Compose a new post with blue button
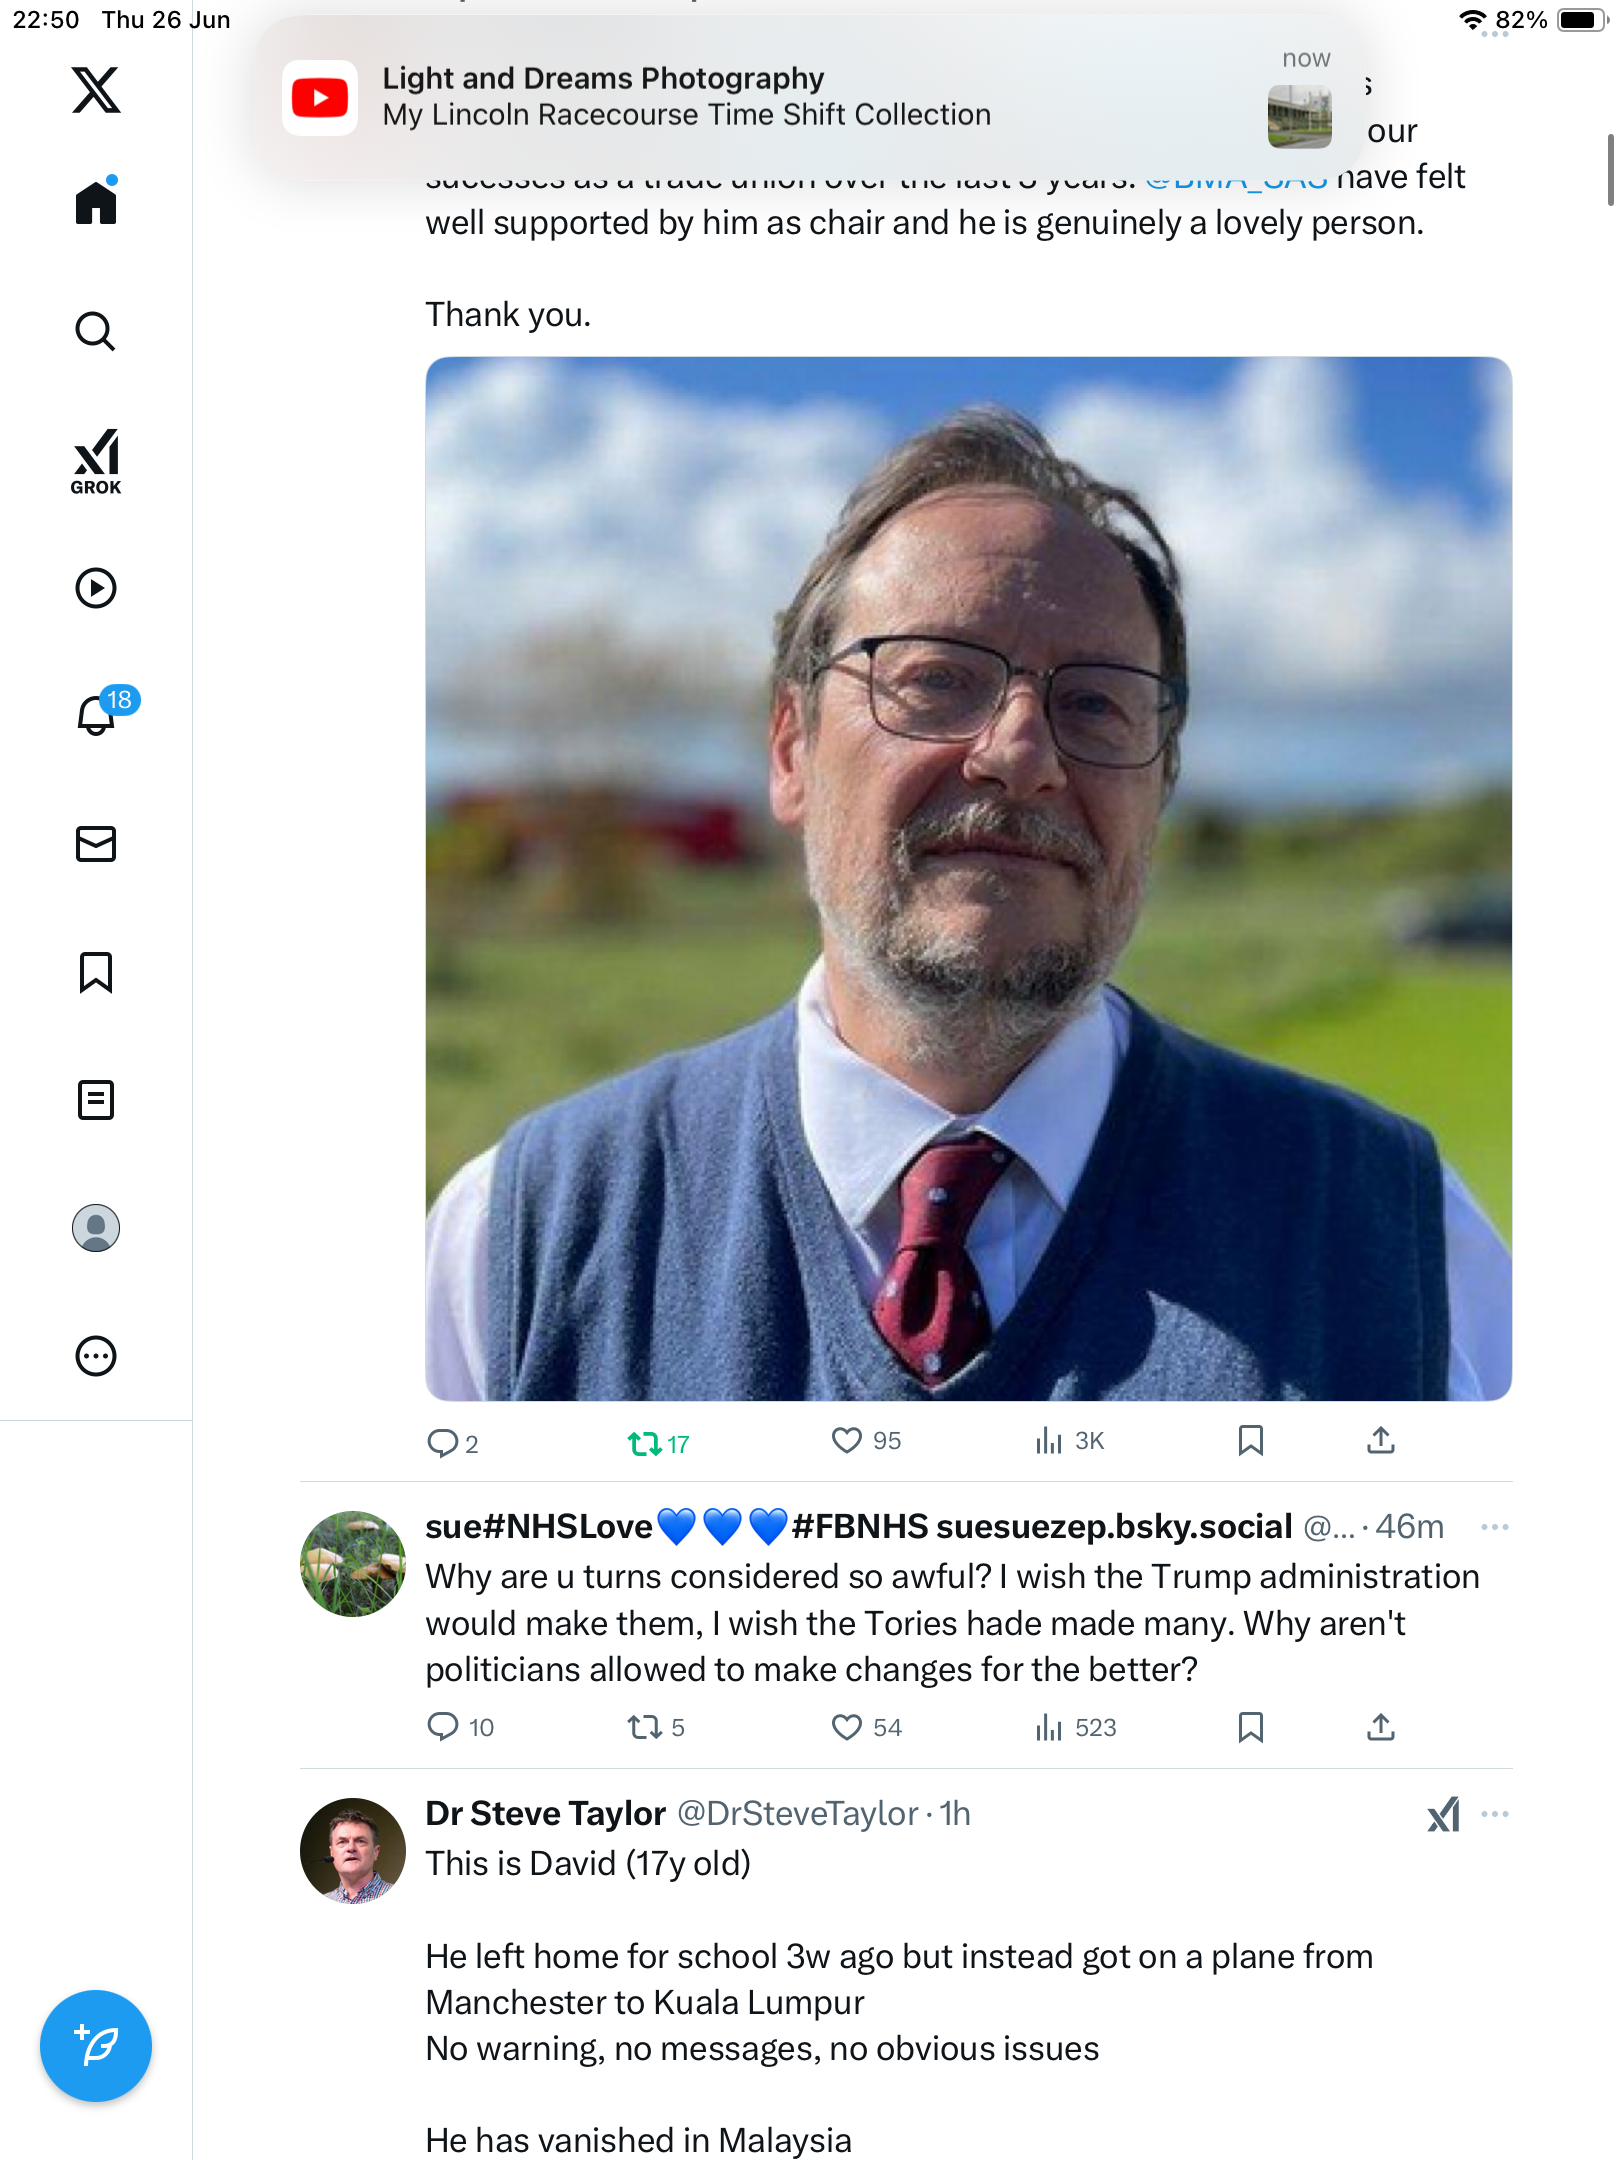Viewport: 1620px width, 2160px height. (x=96, y=2046)
